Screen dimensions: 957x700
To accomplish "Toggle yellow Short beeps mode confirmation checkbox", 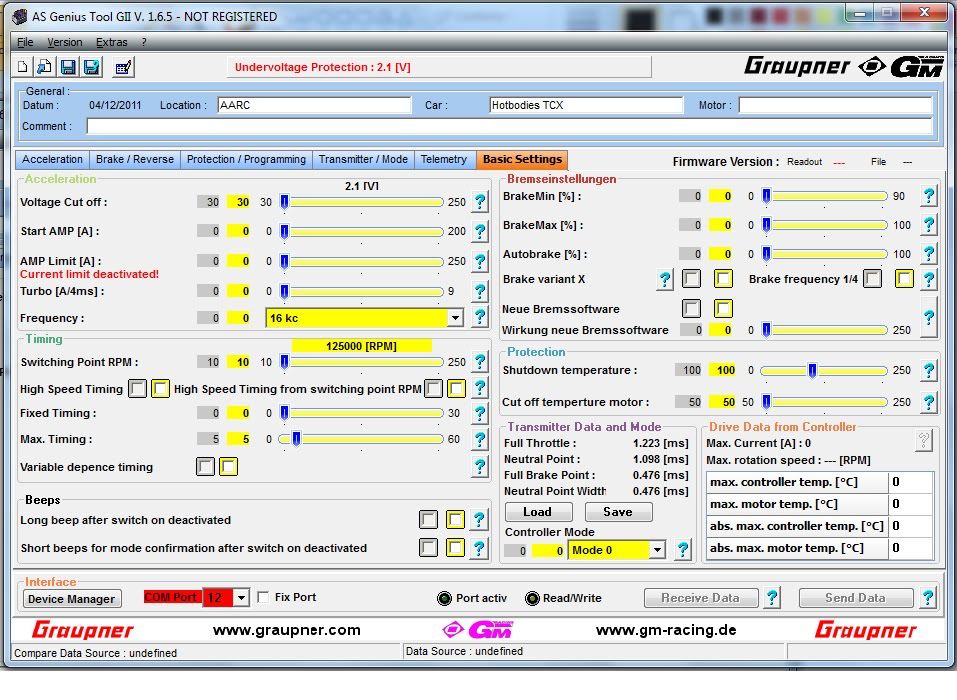I will pyautogui.click(x=455, y=547).
